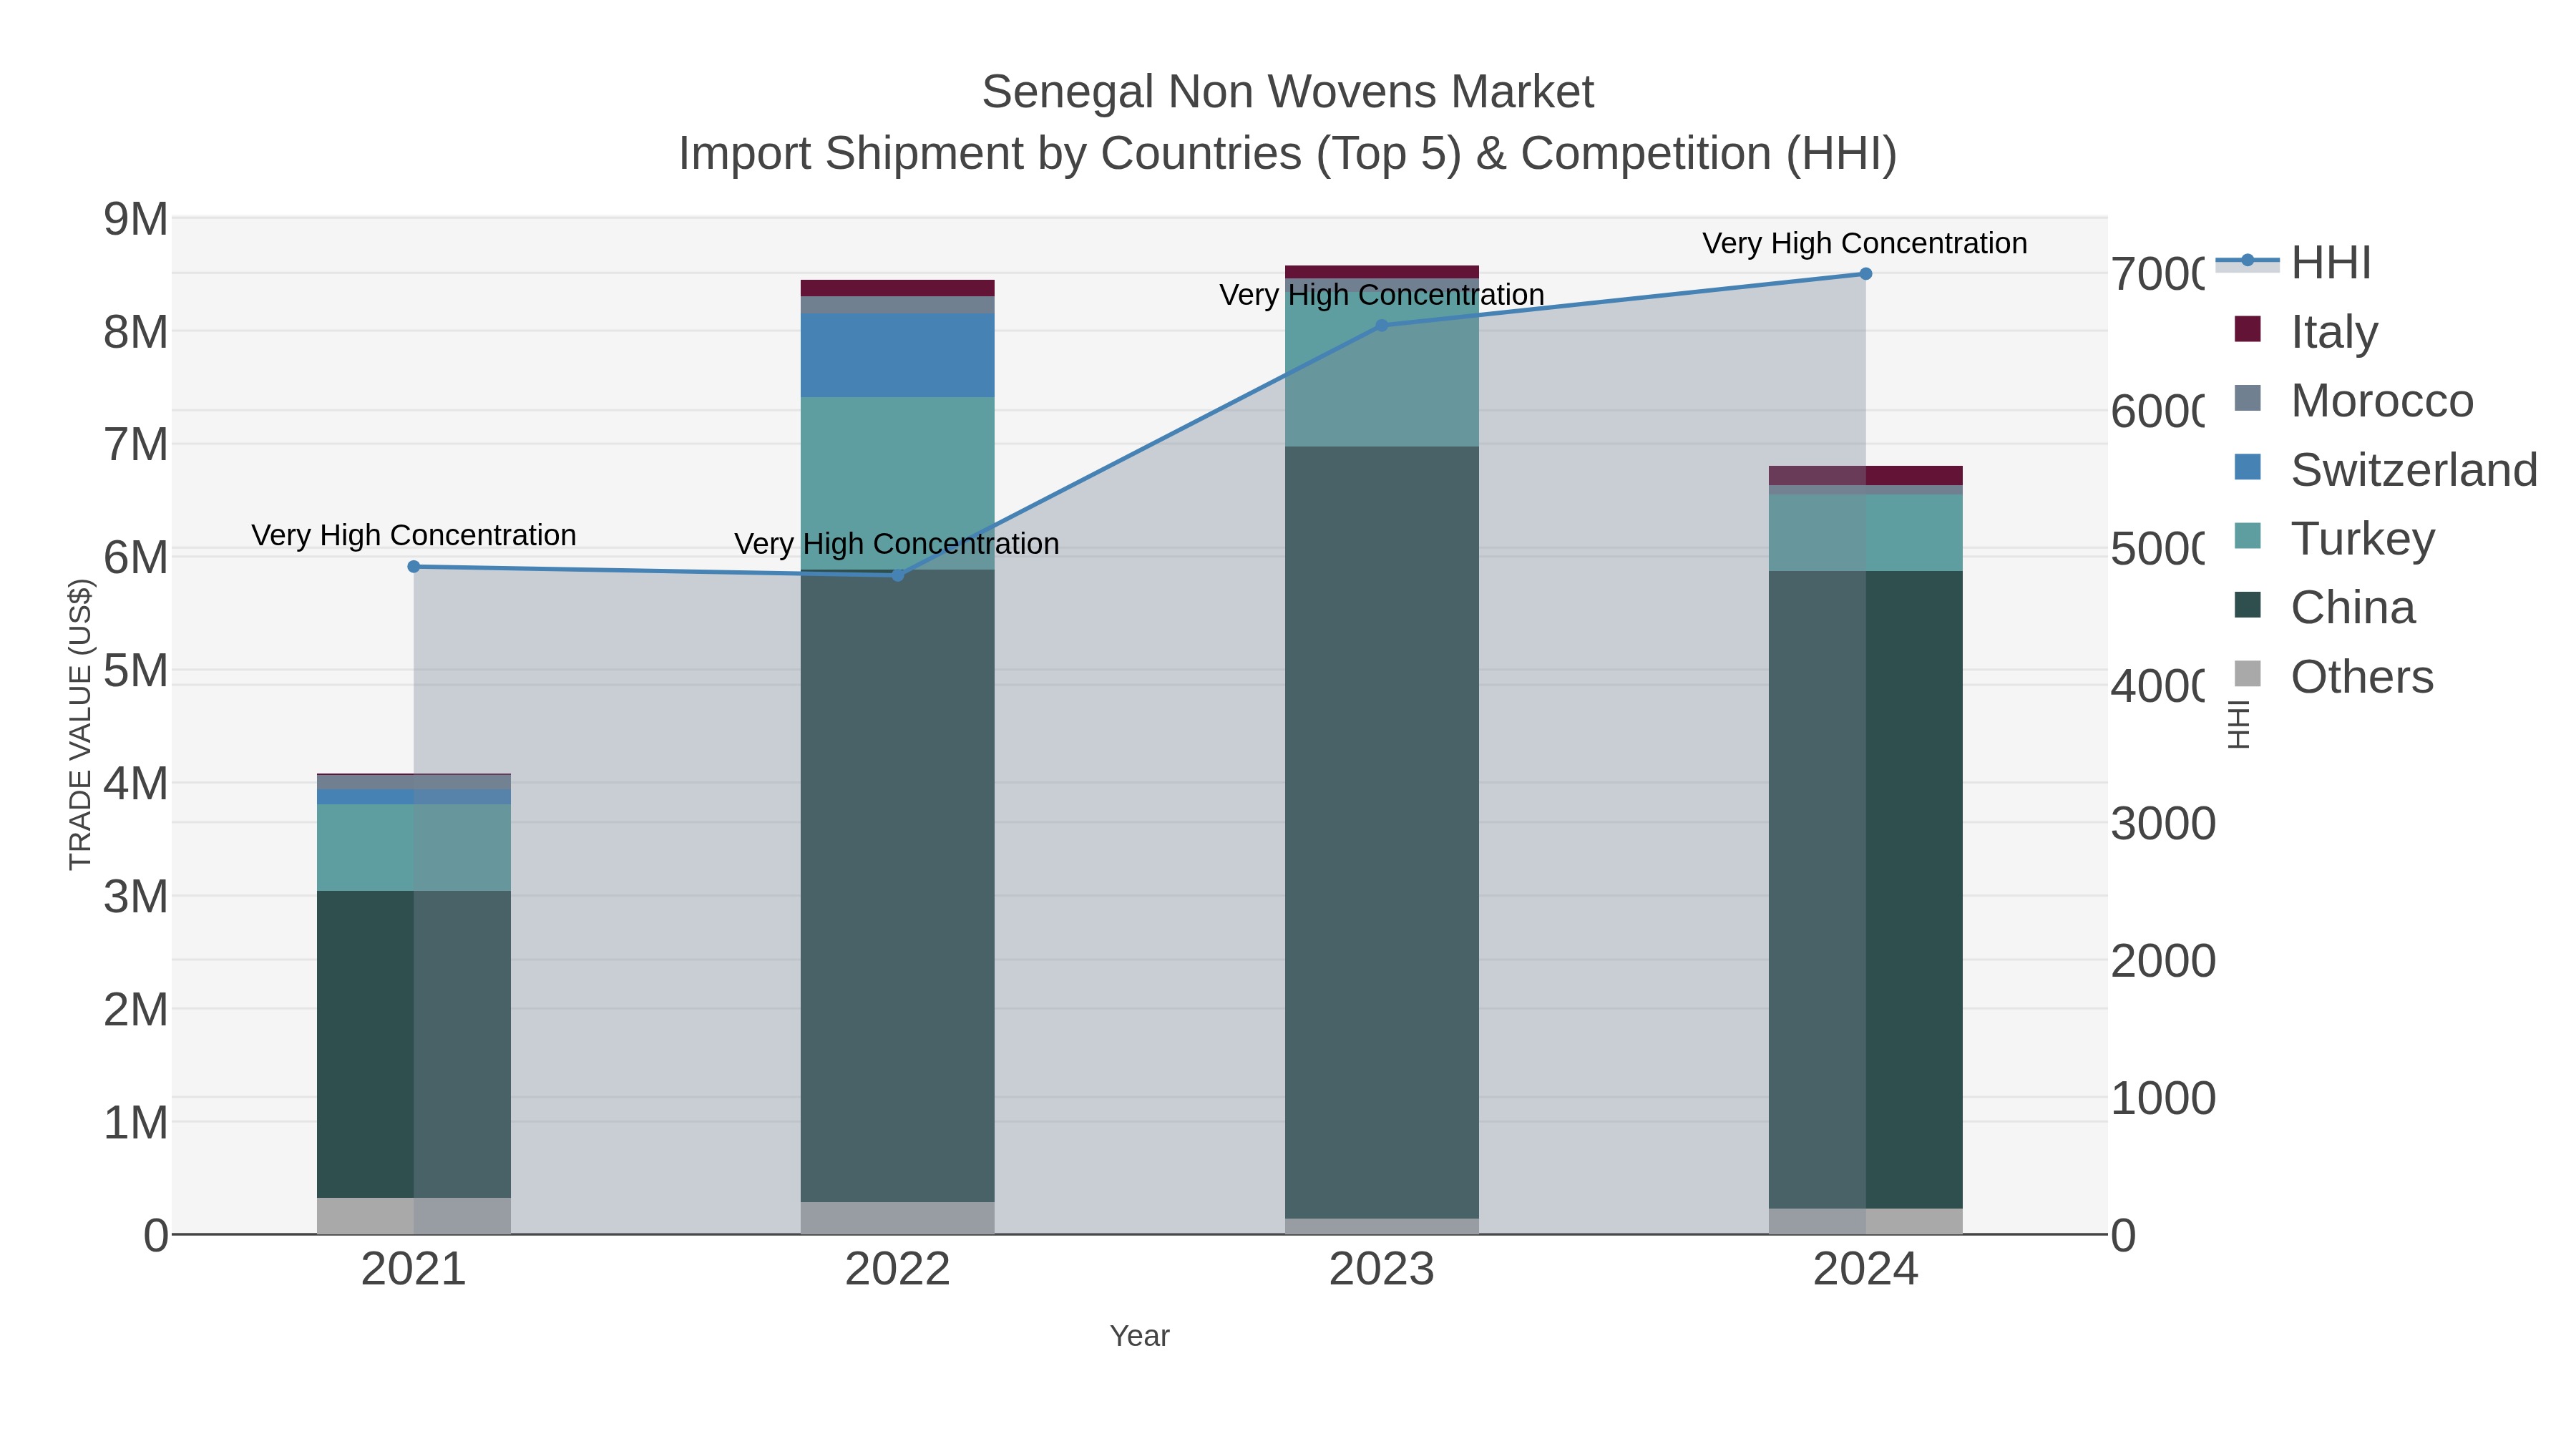Click the 'Year' x-axis title
The width and height of the screenshot is (2576, 1449).
point(1140,1336)
